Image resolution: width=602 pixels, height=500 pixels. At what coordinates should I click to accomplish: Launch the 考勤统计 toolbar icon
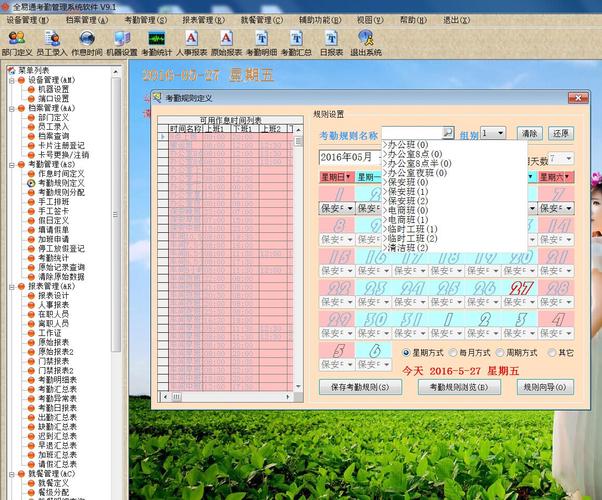point(157,43)
